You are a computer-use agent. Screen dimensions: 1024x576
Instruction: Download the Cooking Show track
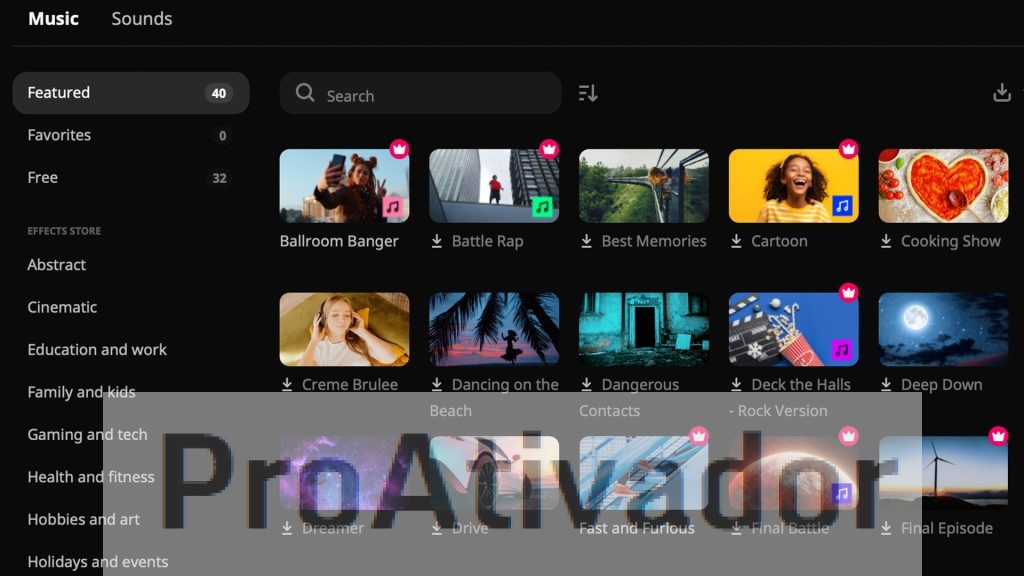[886, 241]
